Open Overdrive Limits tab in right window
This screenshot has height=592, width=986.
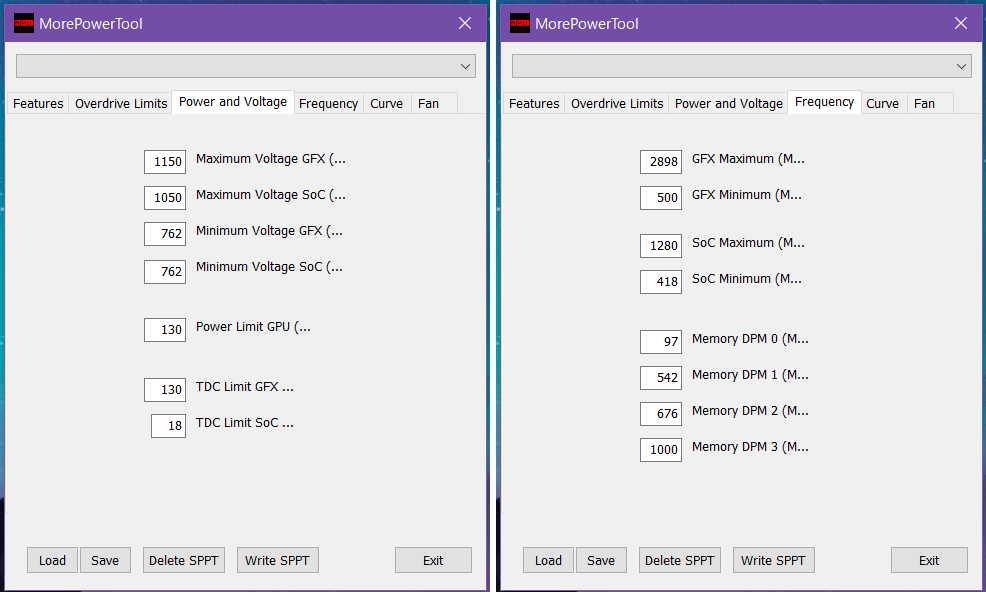click(x=617, y=103)
